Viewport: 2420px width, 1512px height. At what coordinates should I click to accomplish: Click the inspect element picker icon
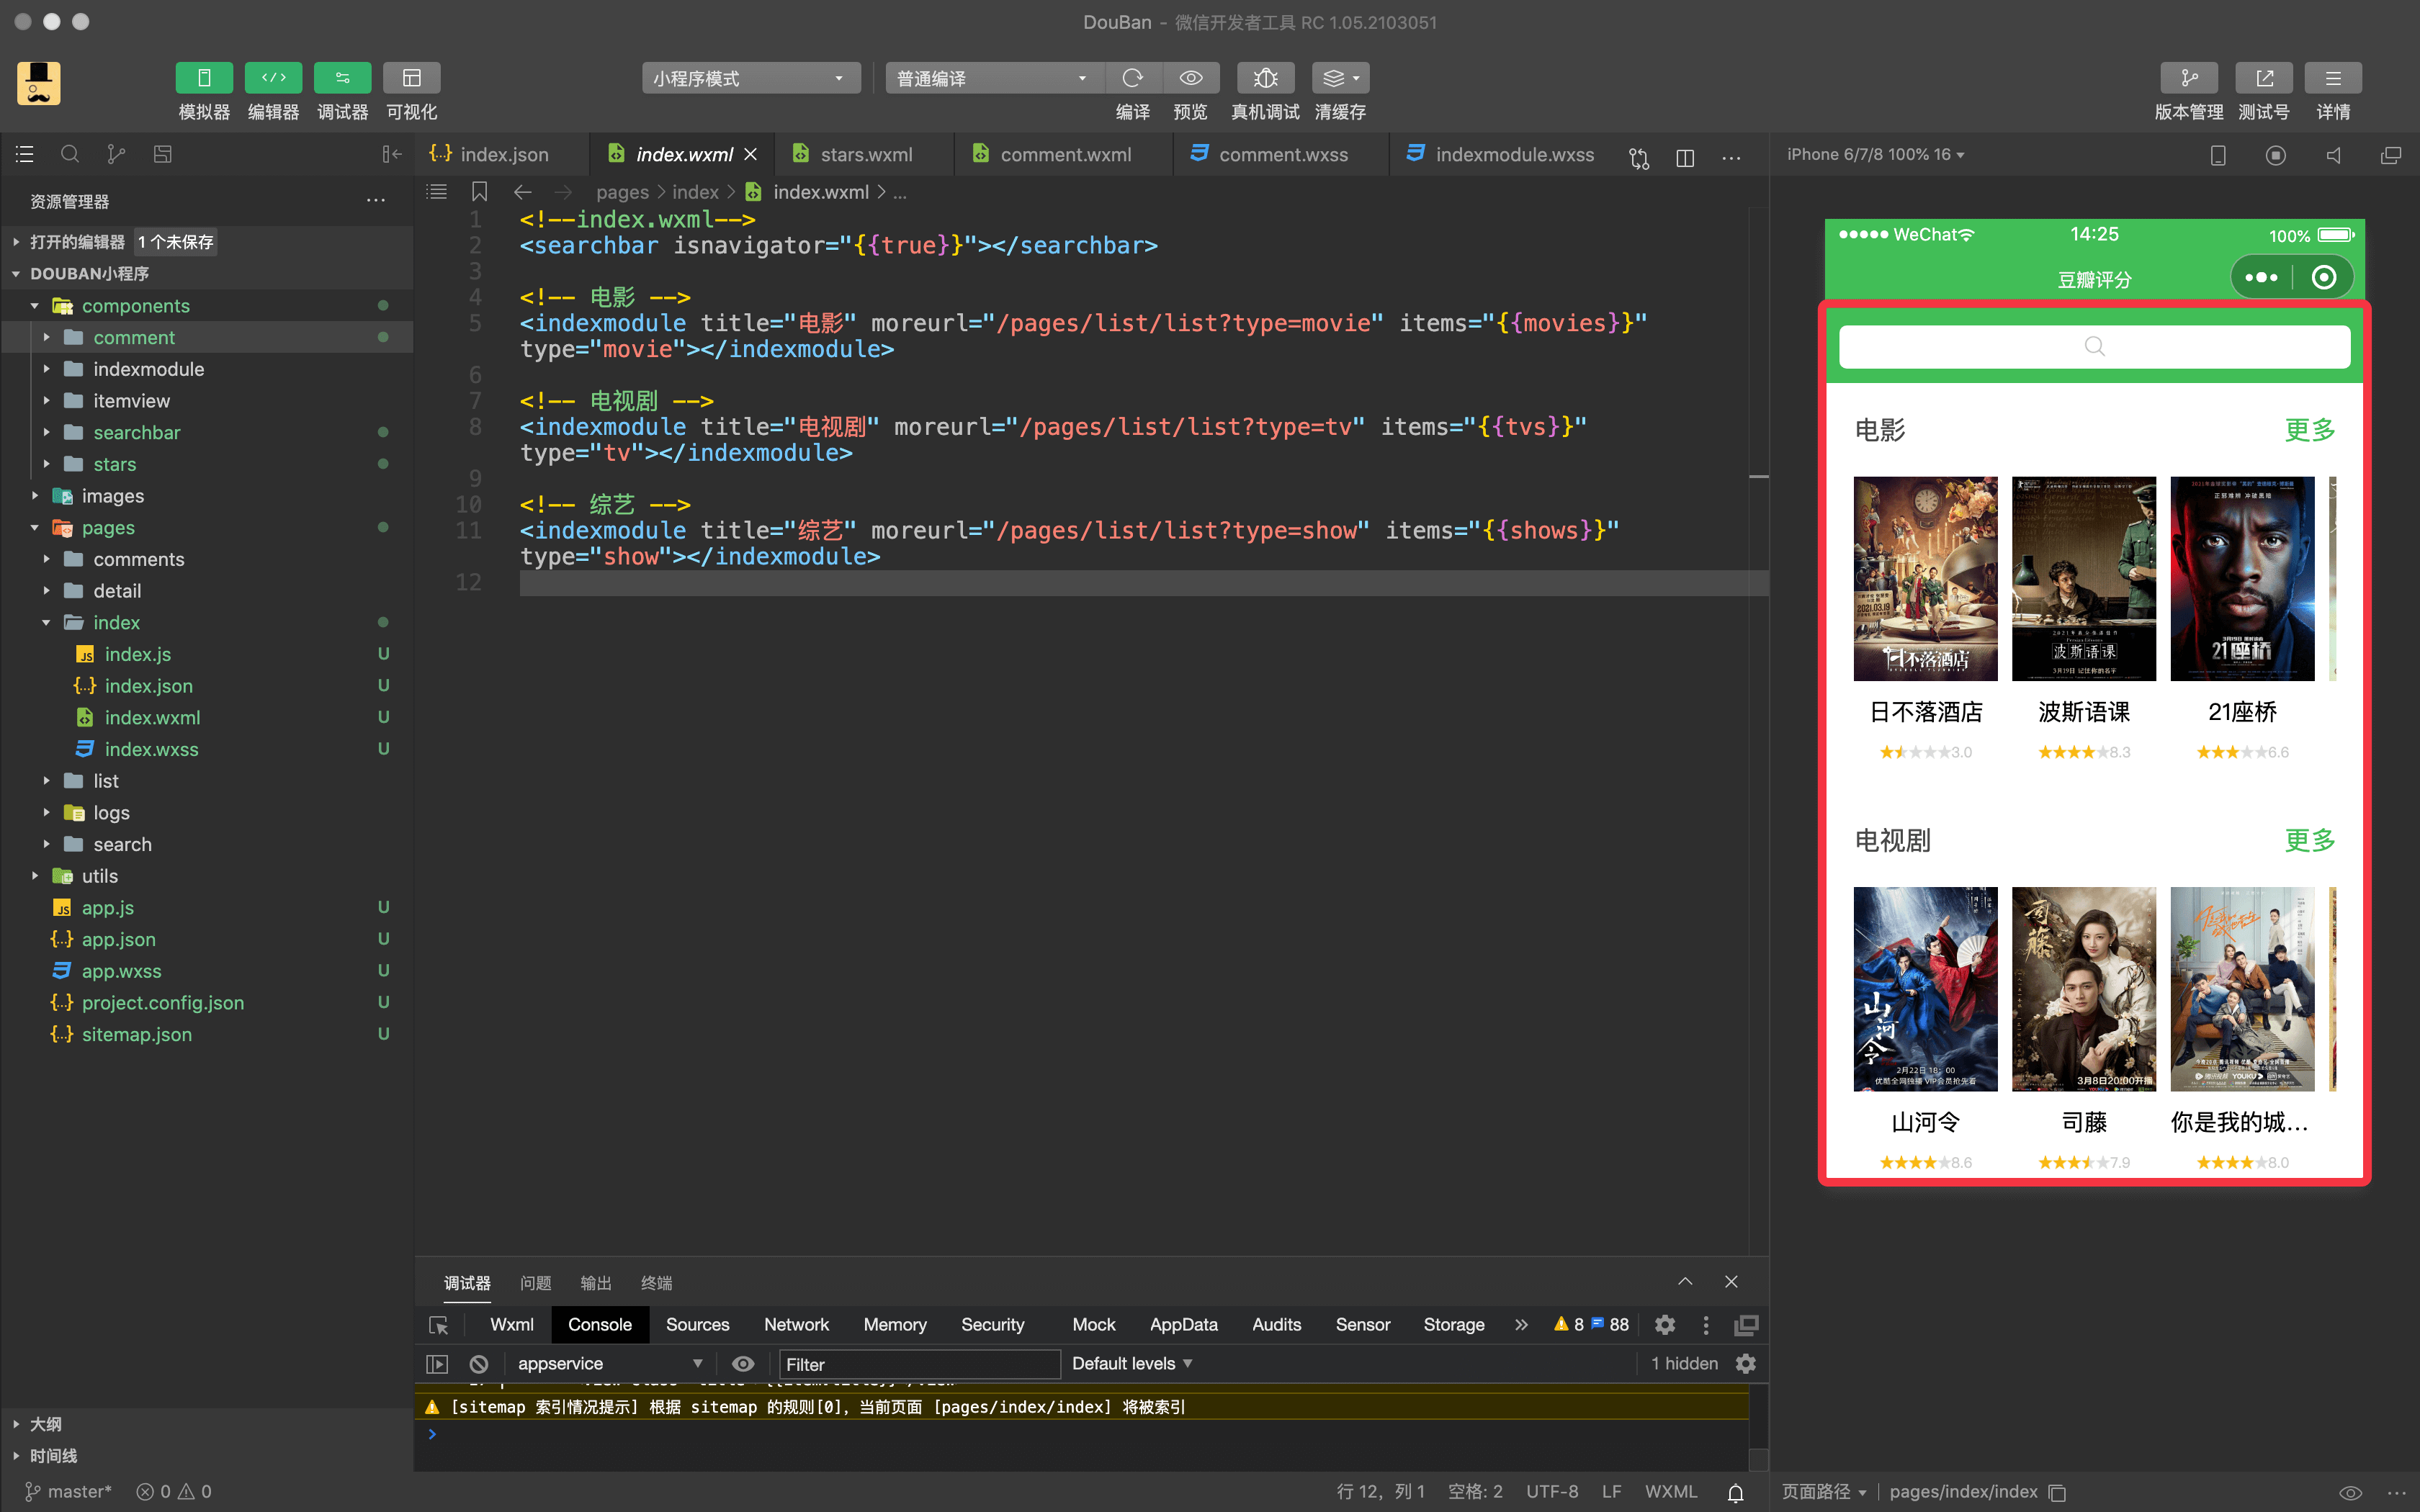point(438,1325)
